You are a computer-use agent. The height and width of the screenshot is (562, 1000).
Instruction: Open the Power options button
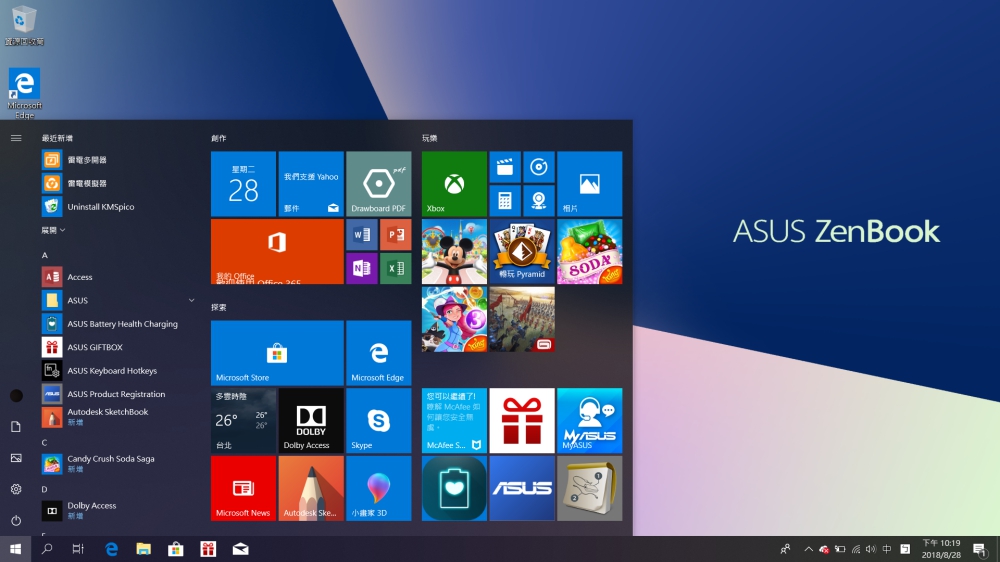(x=16, y=521)
